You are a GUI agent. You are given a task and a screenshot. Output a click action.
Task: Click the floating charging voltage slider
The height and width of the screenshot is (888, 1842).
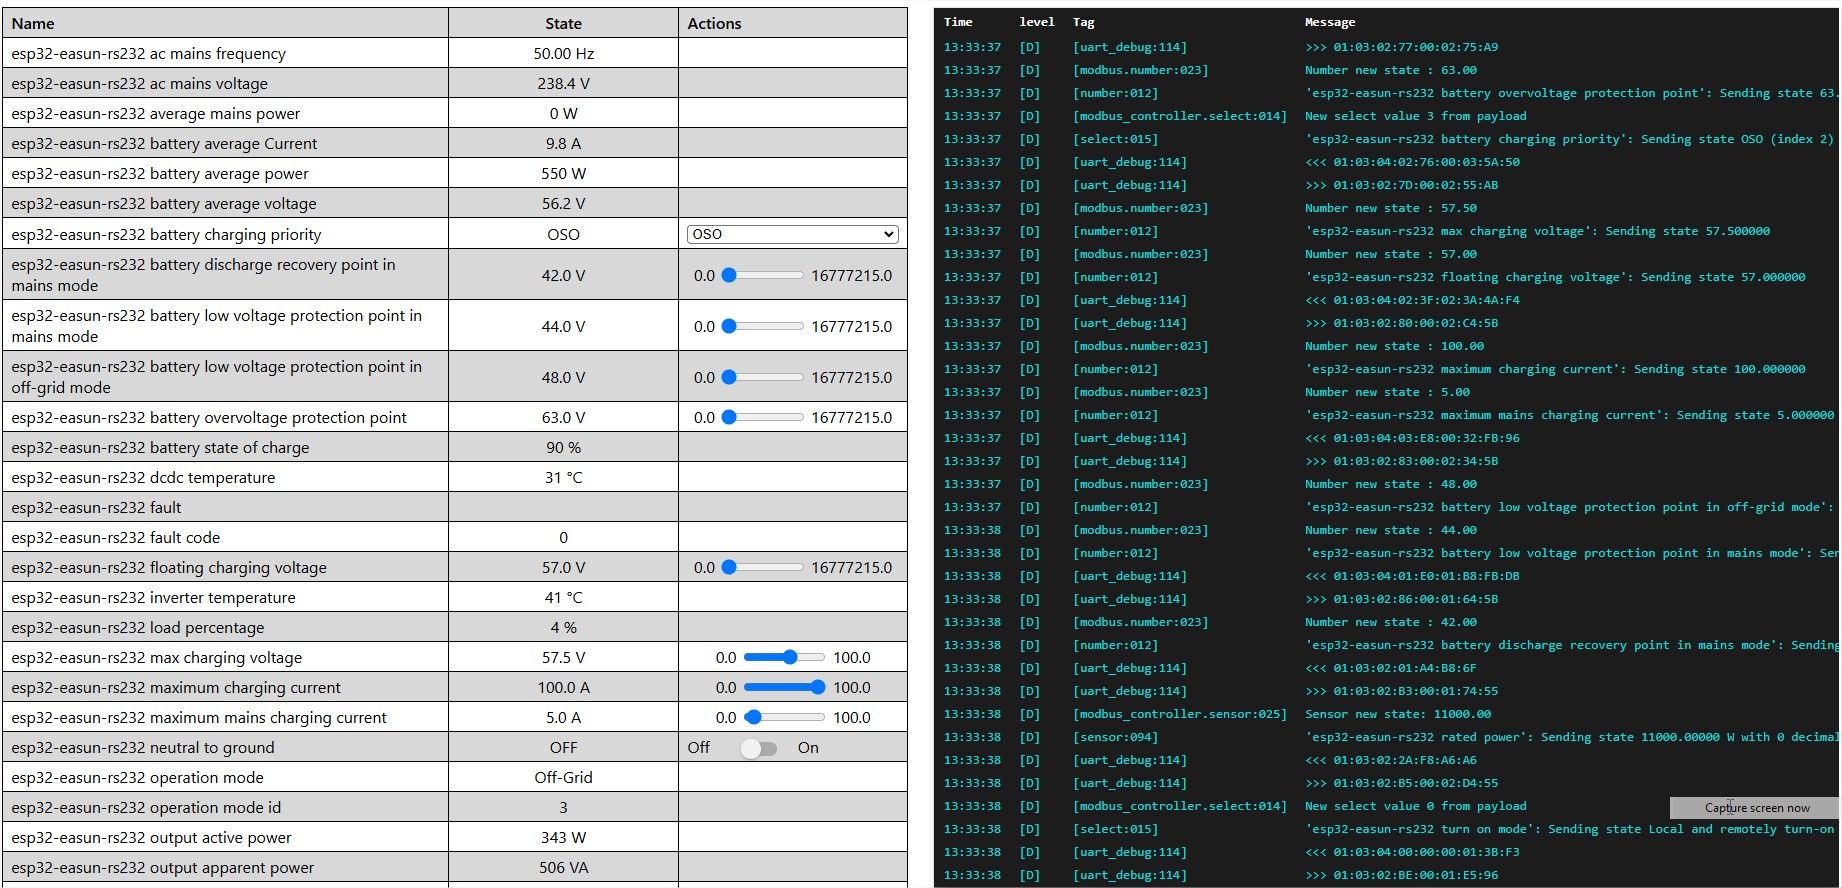[x=763, y=567]
